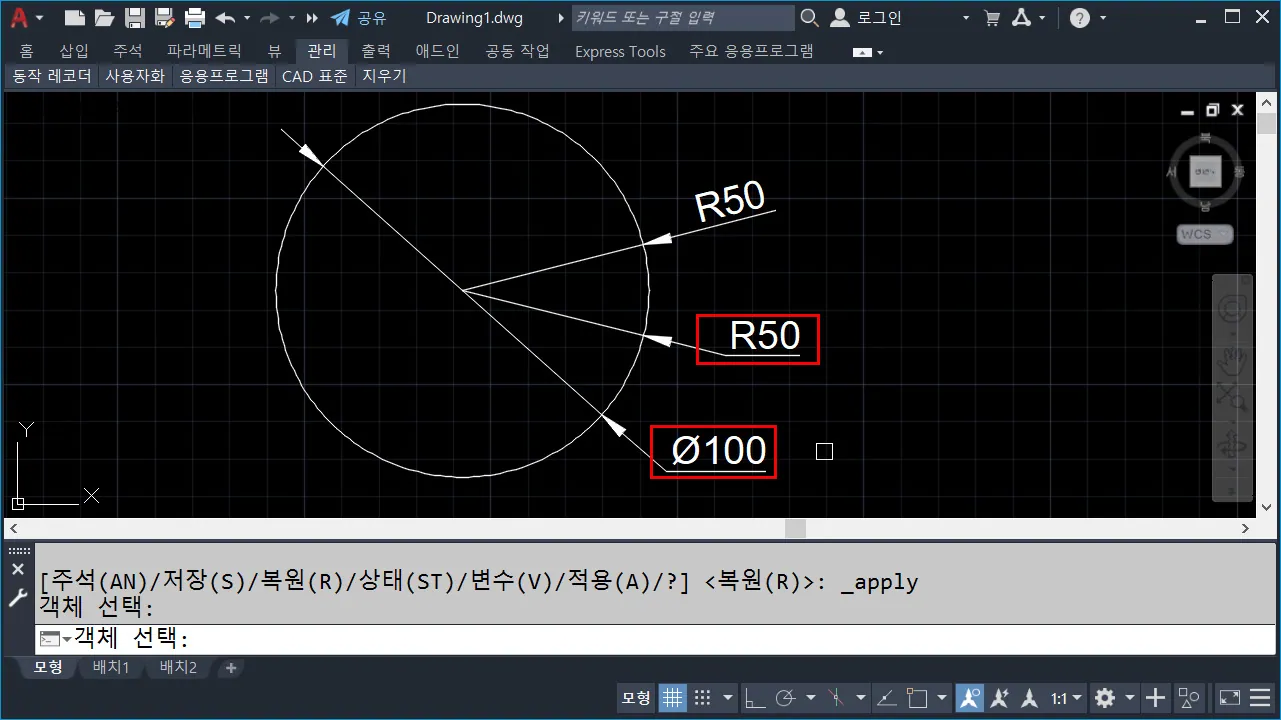Click the 로그인 sign-in button
The image size is (1281, 720).
[x=866, y=17]
